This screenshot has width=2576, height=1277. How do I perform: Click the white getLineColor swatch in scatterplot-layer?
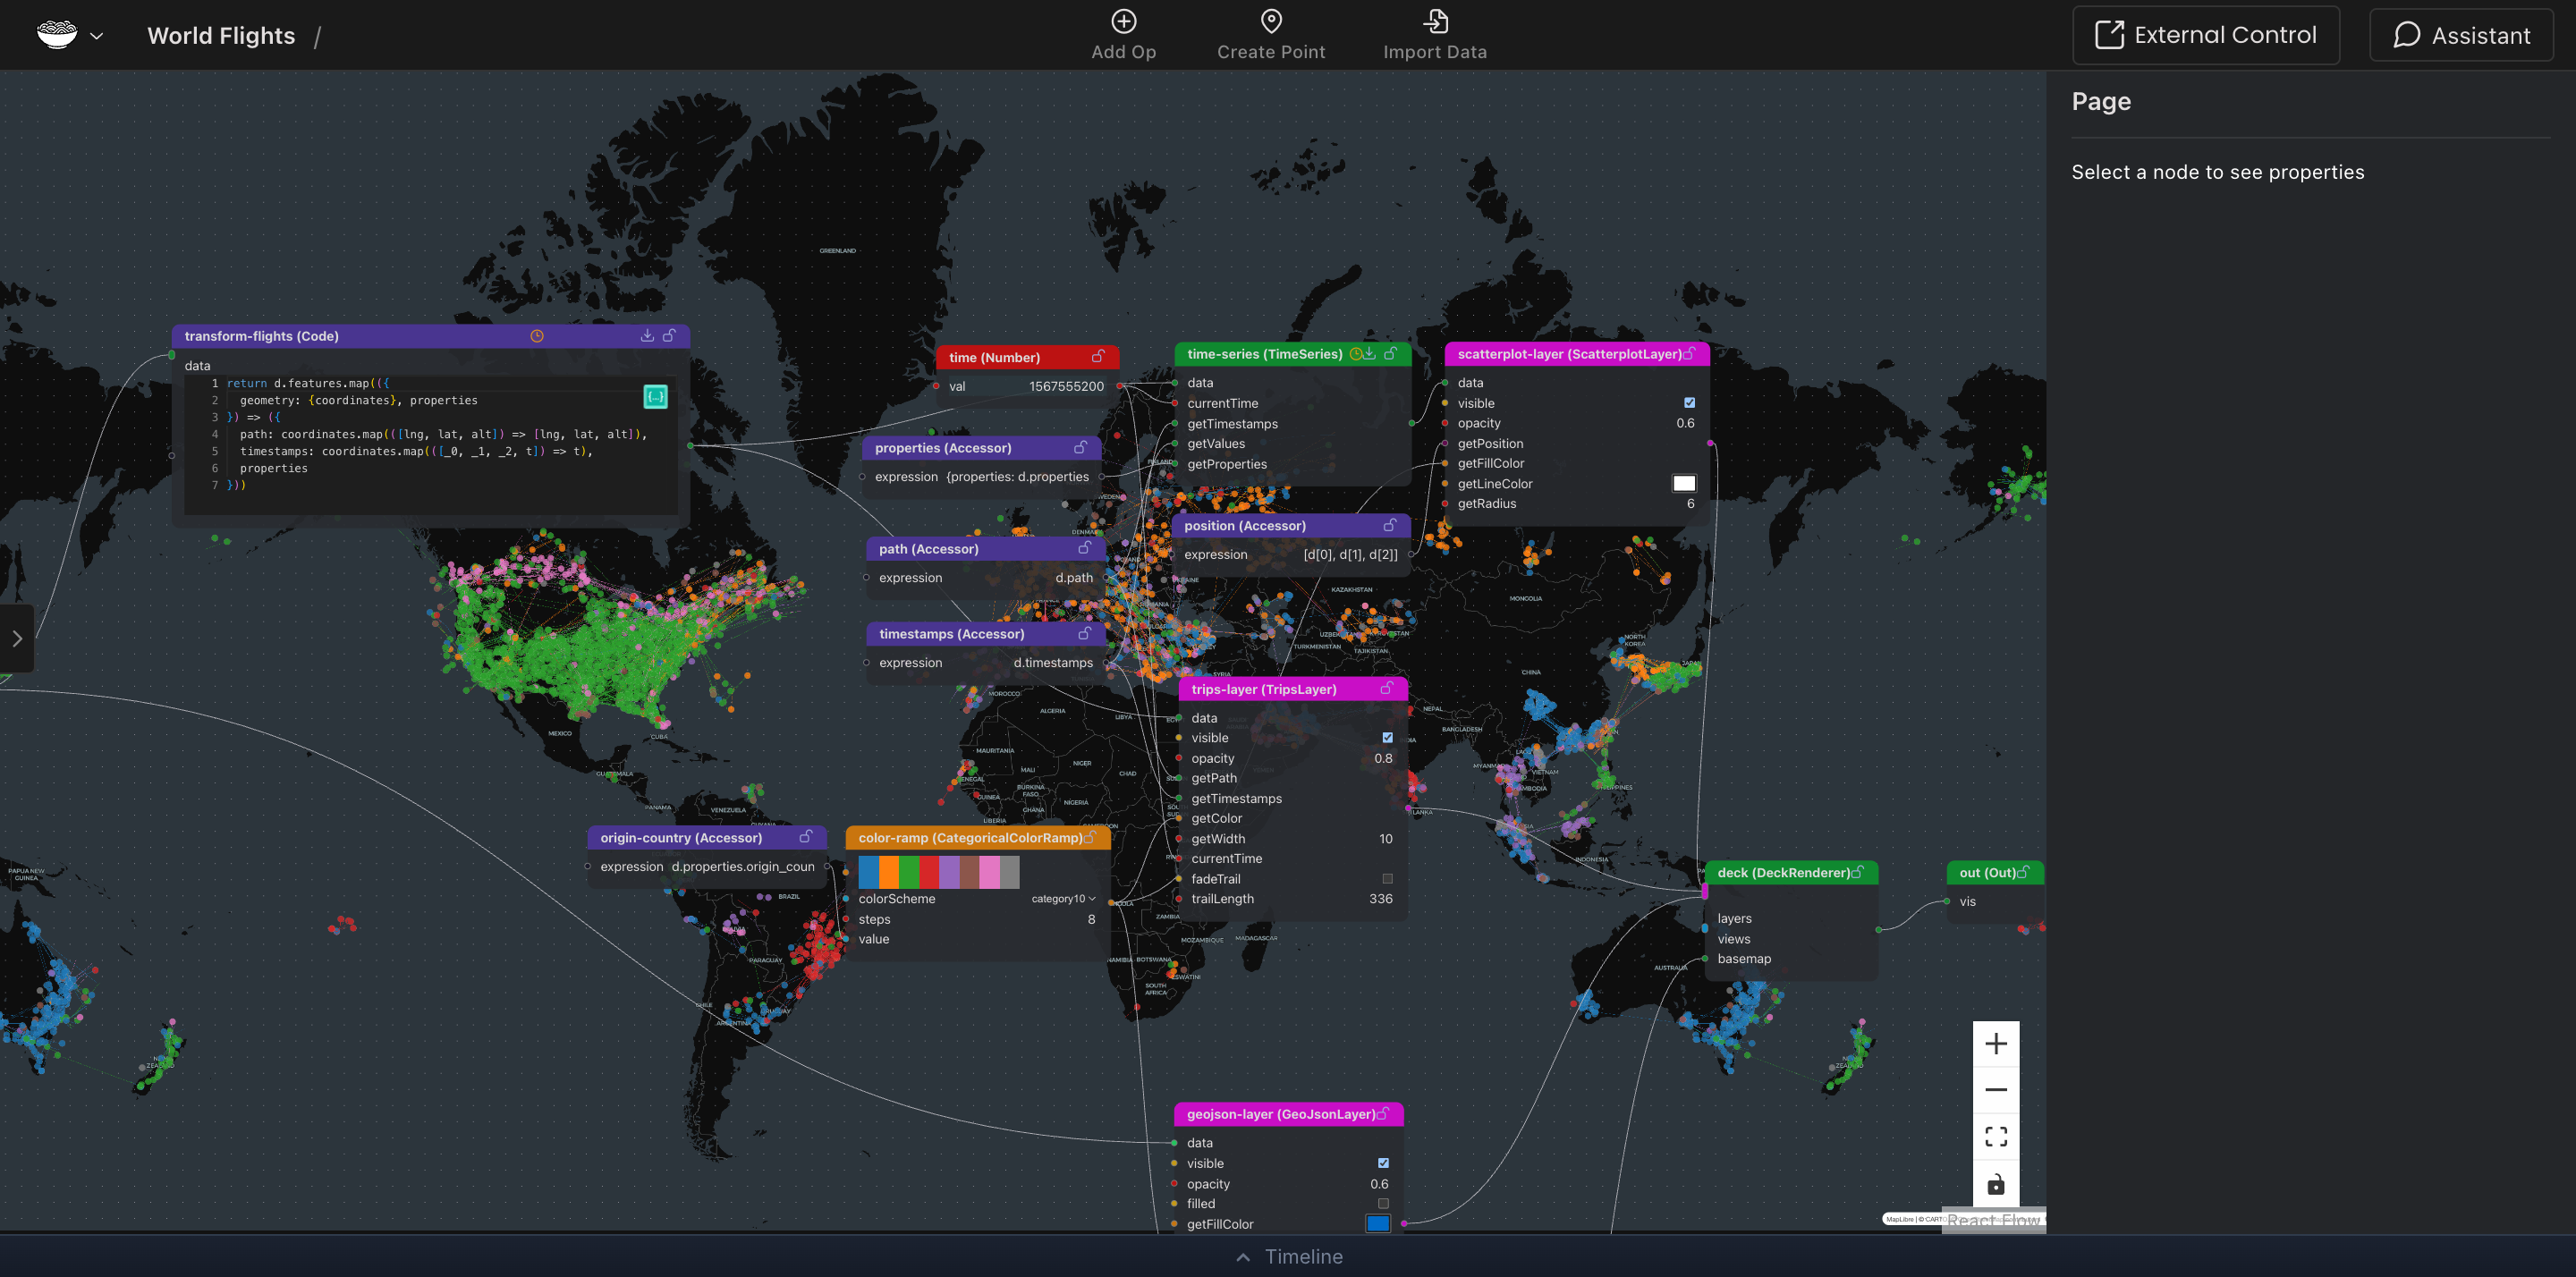[1684, 484]
